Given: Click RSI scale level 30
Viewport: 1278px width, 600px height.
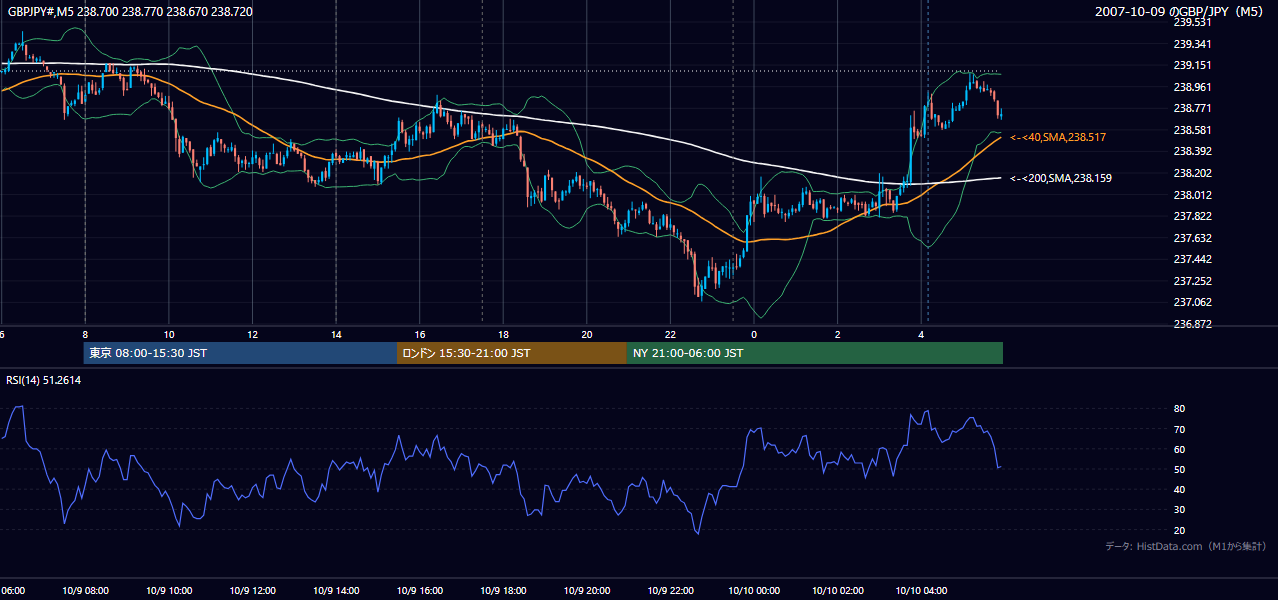Looking at the screenshot, I should point(1180,510).
